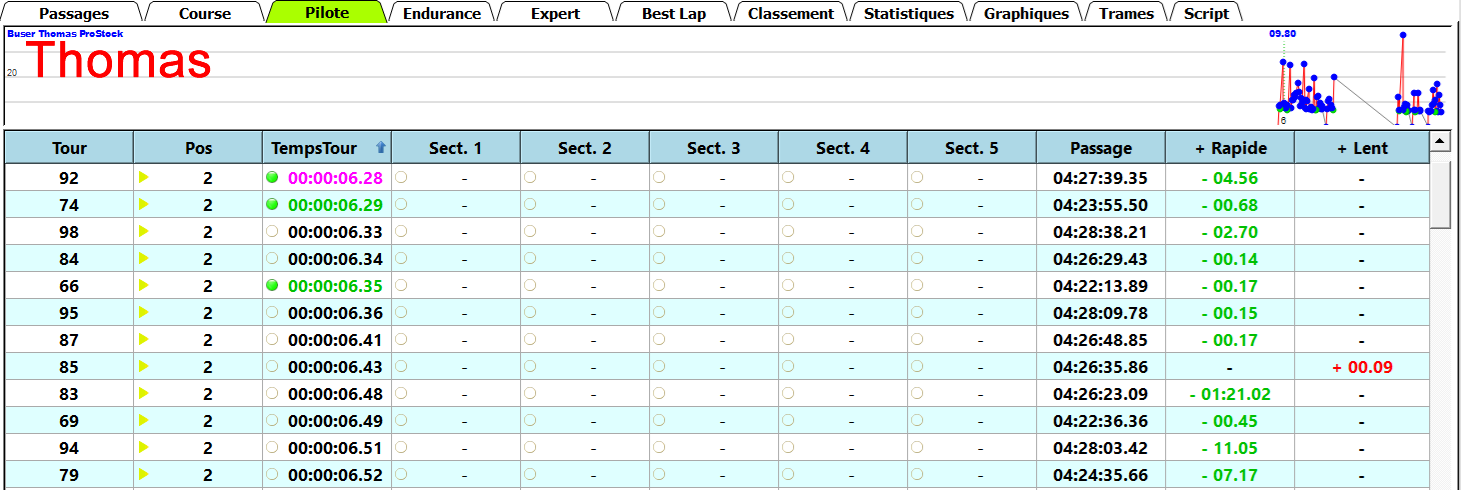Viewport: 1461px width, 490px height.
Task: Click the Sect. 5 column header
Action: (972, 148)
